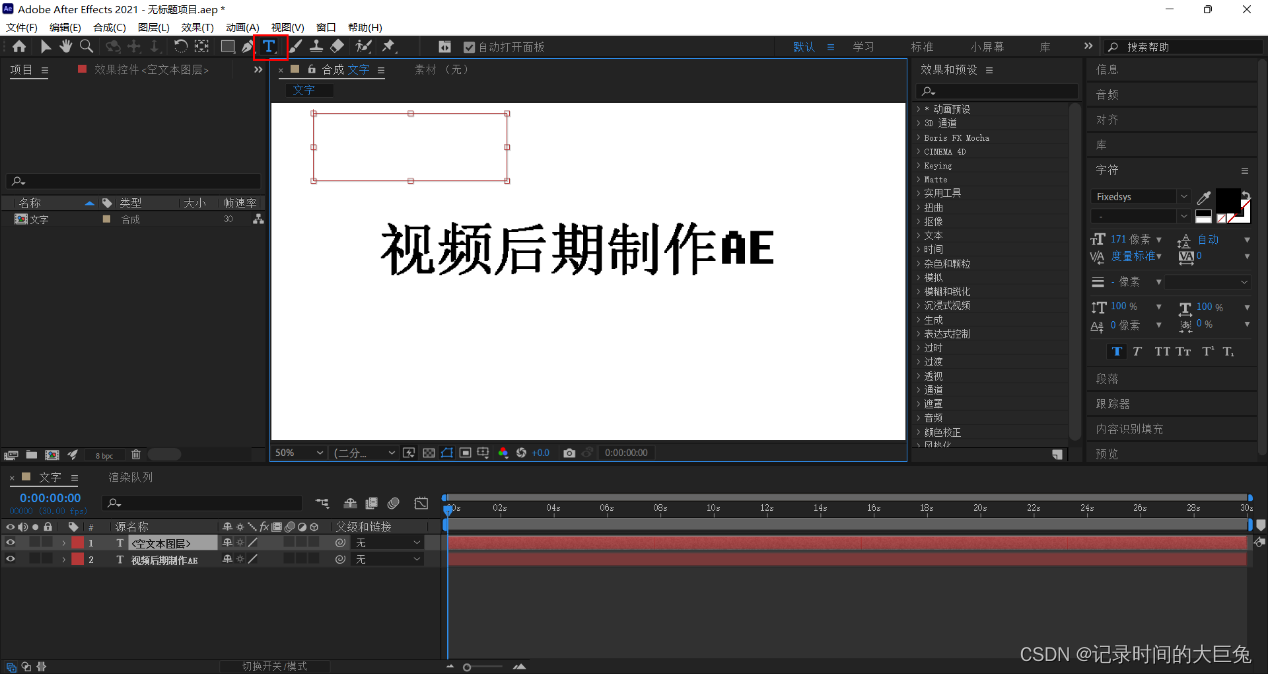Open the Fixedsys font family dropdown
The image size is (1268, 674).
1140,197
